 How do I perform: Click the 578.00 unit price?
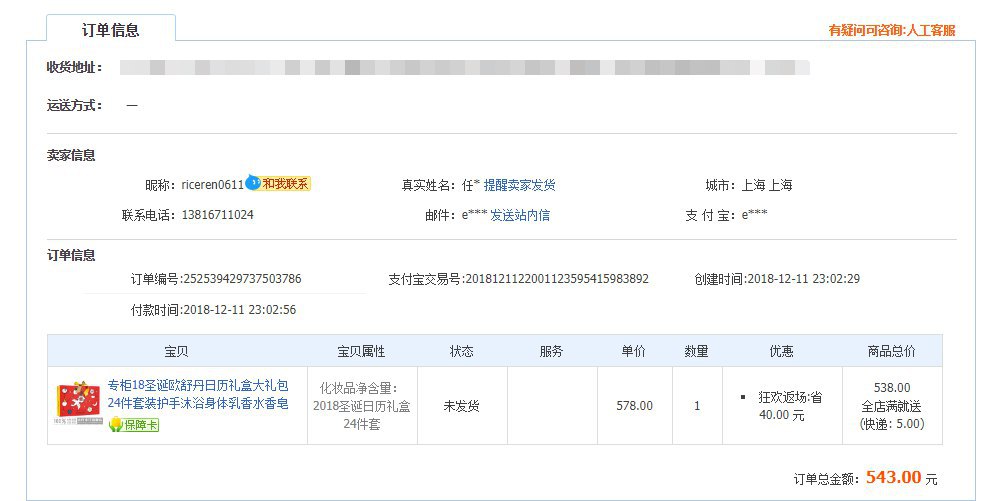(635, 406)
